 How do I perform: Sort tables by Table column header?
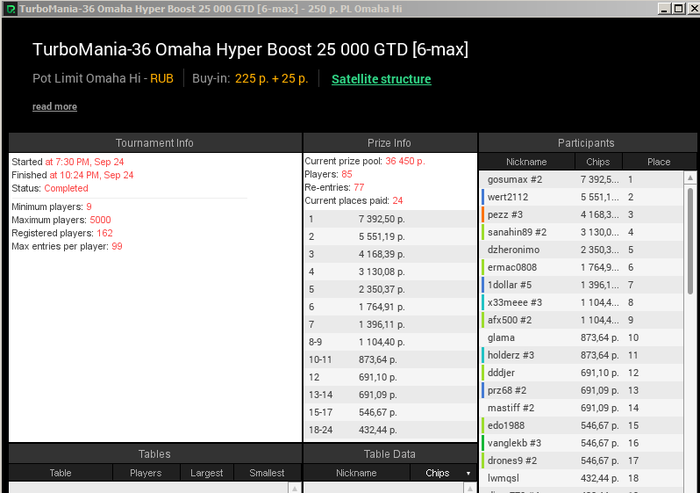60,473
